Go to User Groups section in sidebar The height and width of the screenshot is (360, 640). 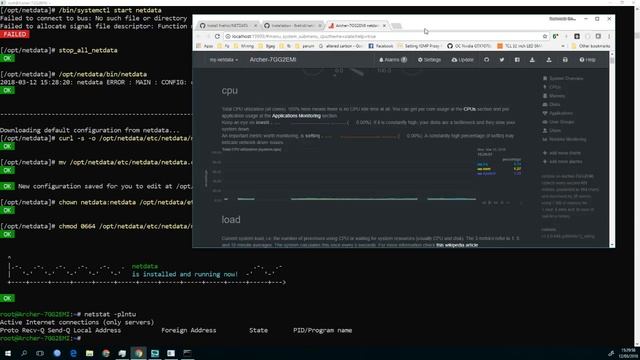tap(558, 122)
